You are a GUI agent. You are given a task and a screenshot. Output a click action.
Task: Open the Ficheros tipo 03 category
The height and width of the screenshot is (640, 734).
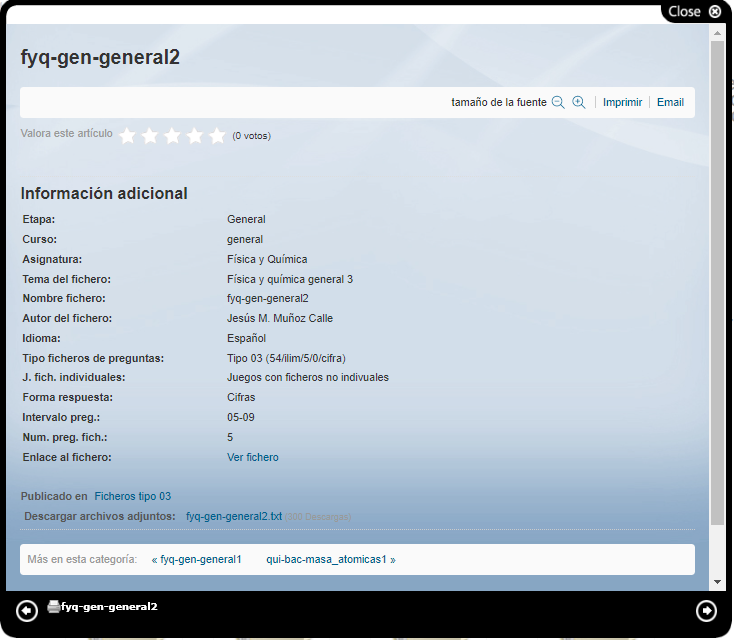[x=132, y=496]
